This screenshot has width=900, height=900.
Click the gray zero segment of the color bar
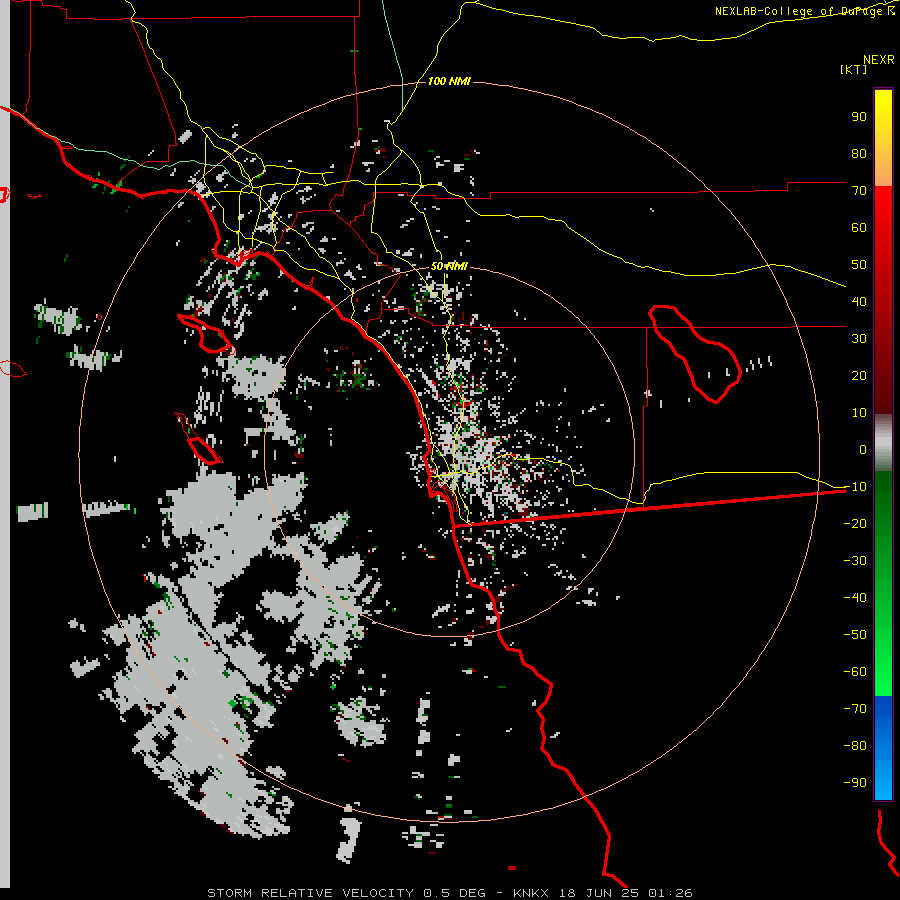click(x=883, y=443)
